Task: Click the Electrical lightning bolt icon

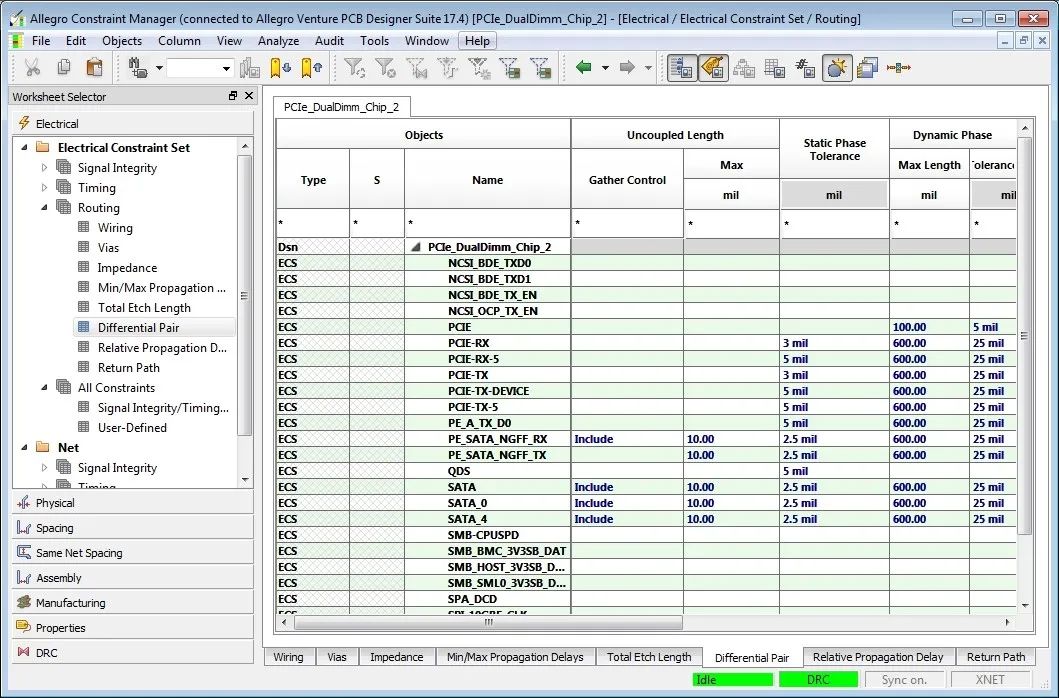Action: [x=24, y=123]
